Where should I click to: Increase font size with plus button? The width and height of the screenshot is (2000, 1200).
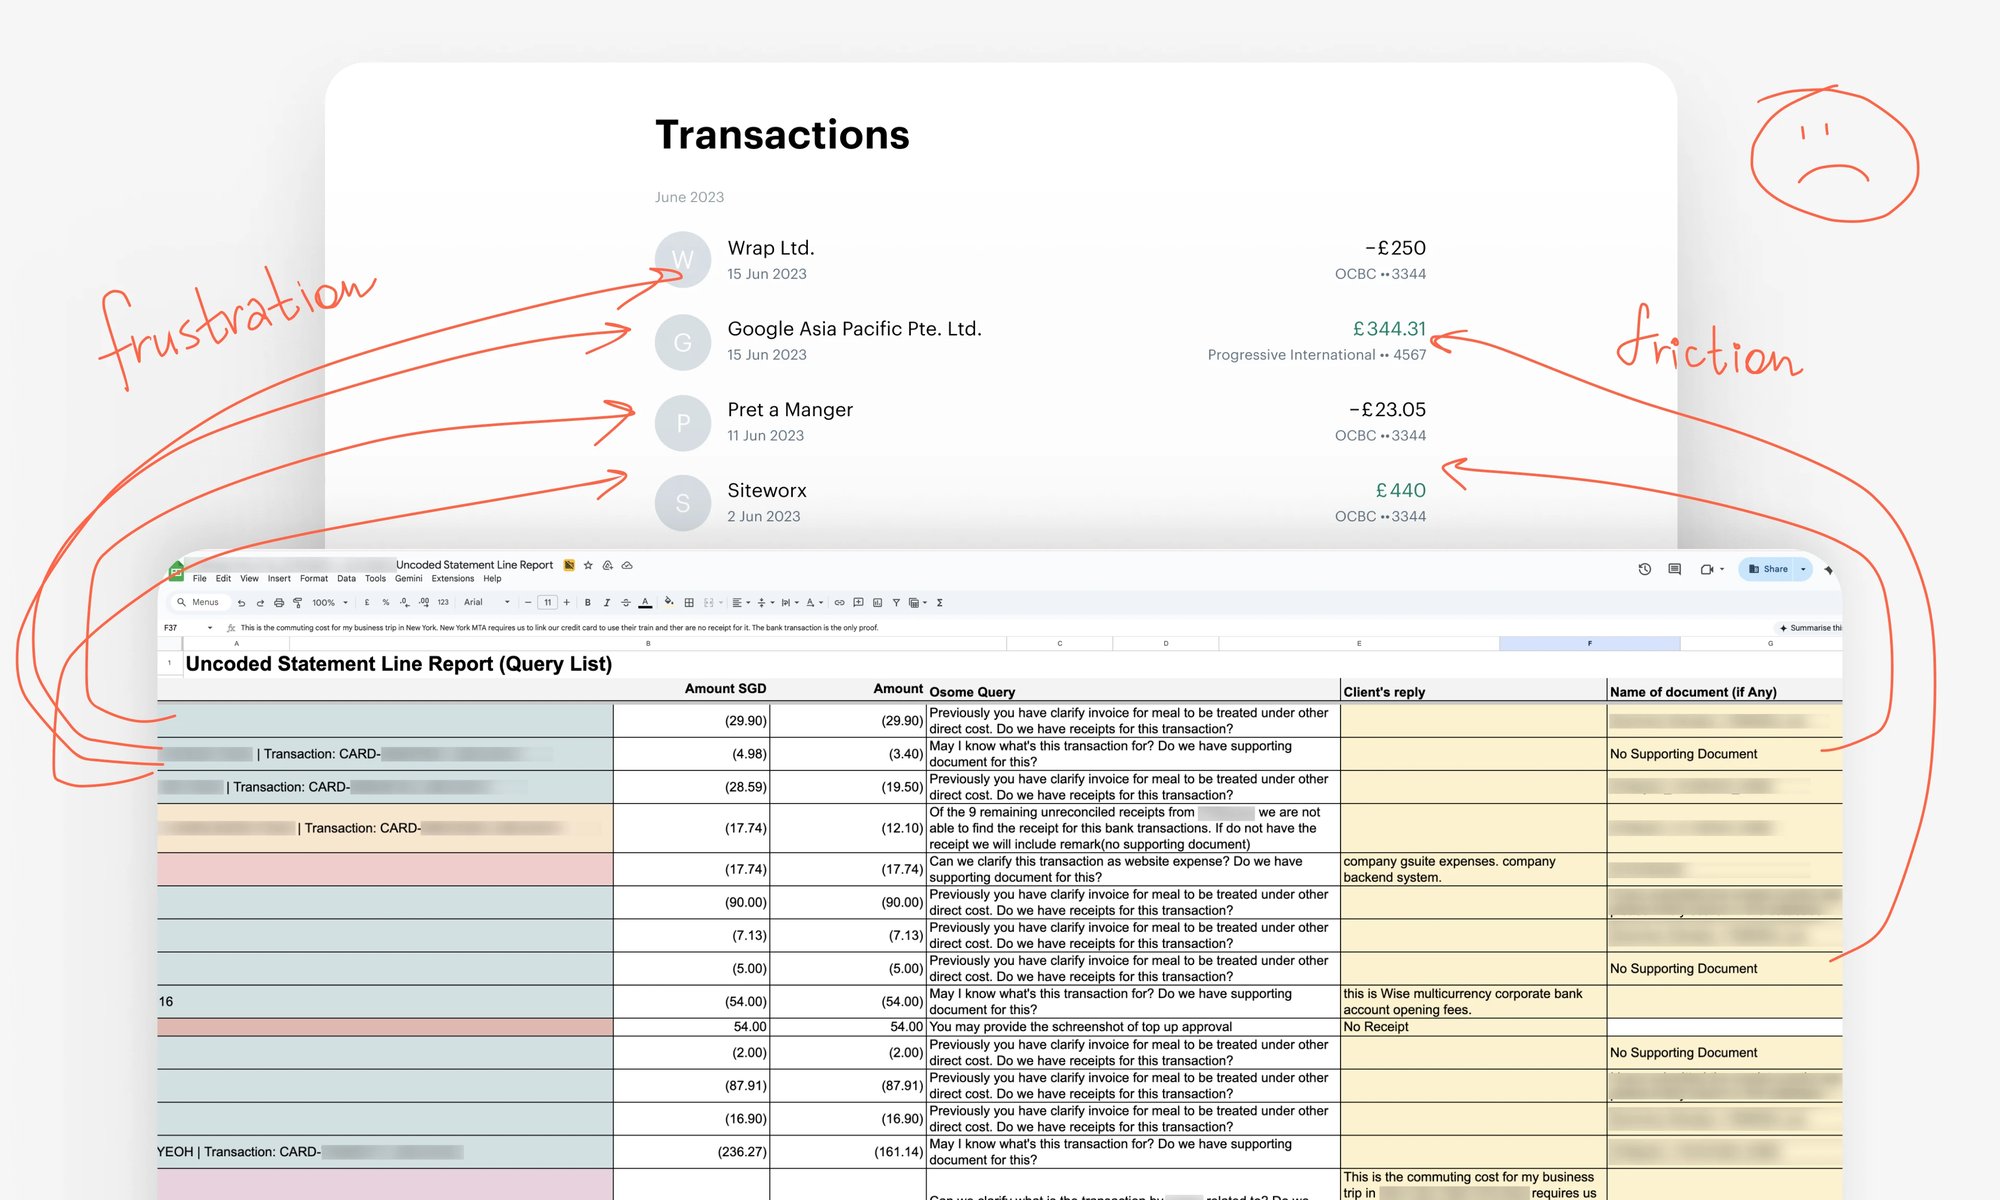click(566, 602)
